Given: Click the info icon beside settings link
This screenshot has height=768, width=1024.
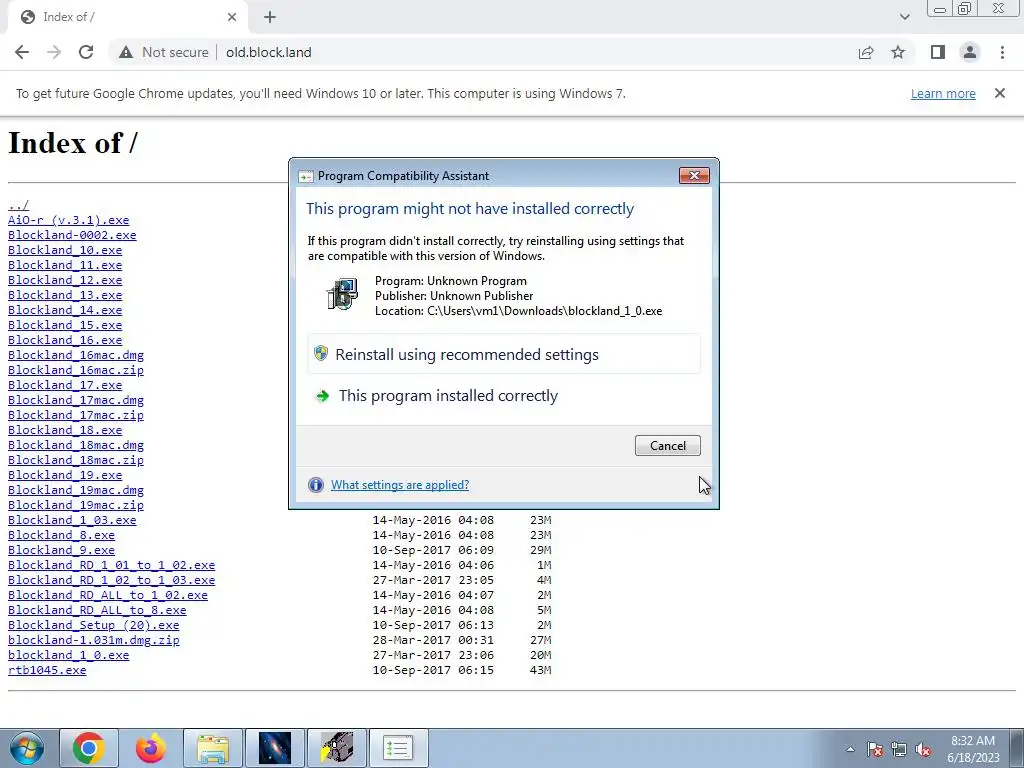Looking at the screenshot, I should pyautogui.click(x=315, y=485).
